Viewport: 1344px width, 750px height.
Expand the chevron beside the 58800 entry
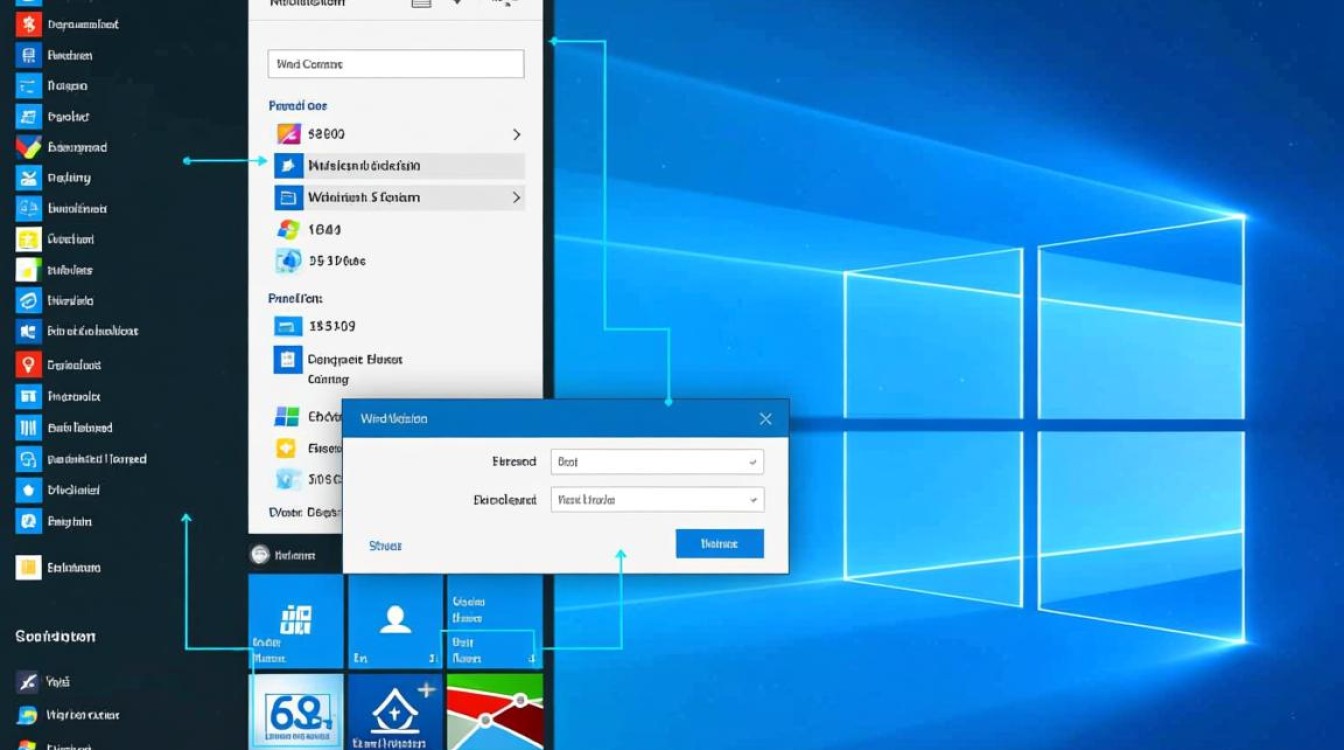[516, 134]
